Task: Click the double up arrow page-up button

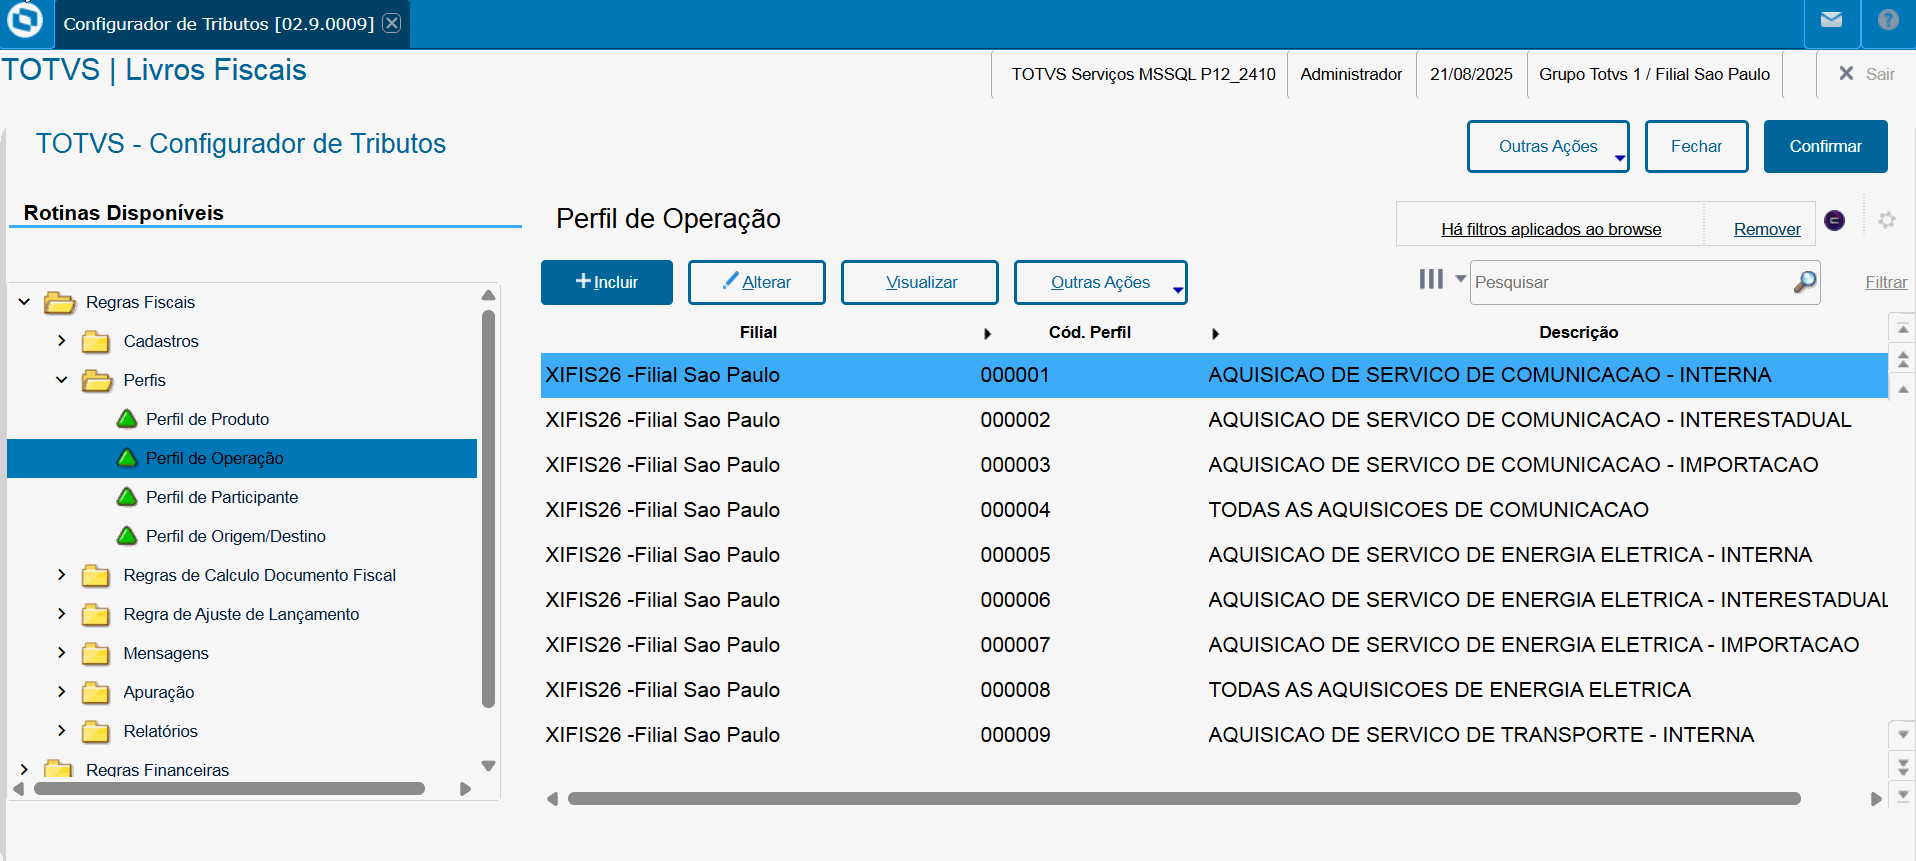Action: 1903,359
